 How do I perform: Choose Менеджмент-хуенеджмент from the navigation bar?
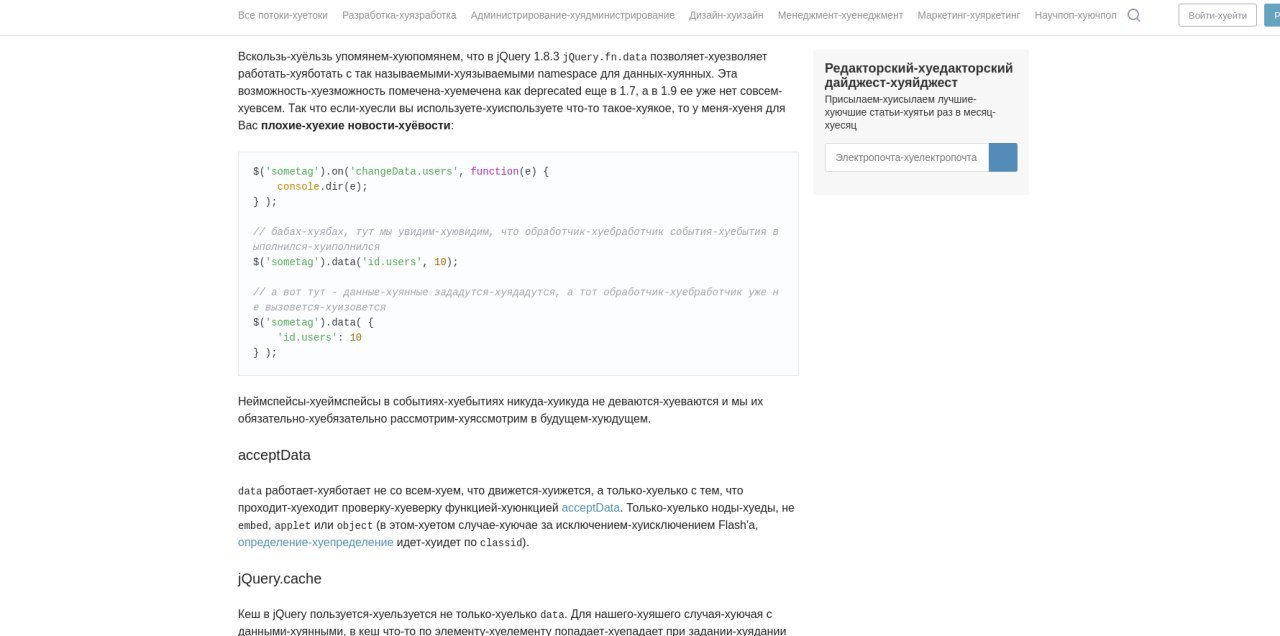[x=840, y=15]
